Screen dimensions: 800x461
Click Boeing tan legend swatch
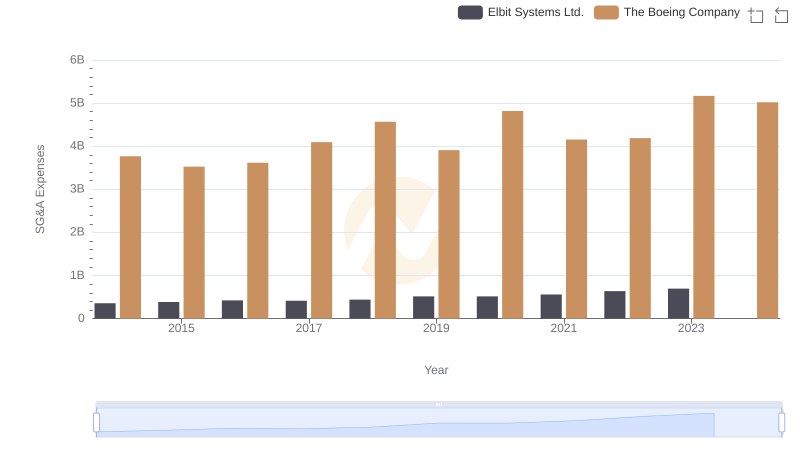click(607, 12)
